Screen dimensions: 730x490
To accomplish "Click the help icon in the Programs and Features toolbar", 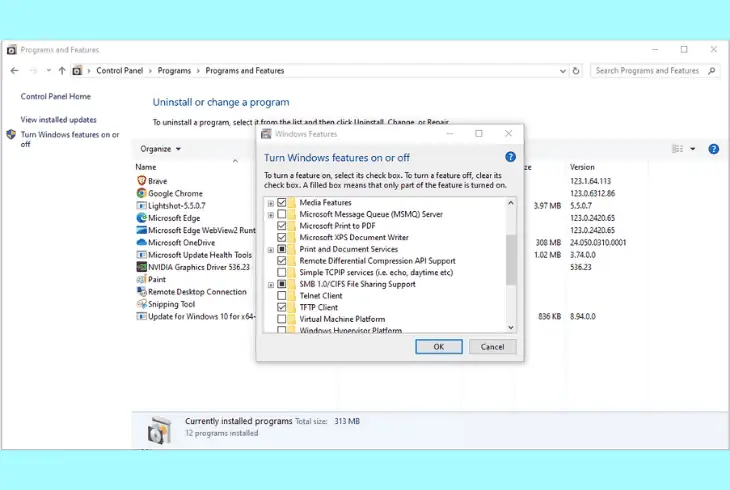I will pos(713,149).
